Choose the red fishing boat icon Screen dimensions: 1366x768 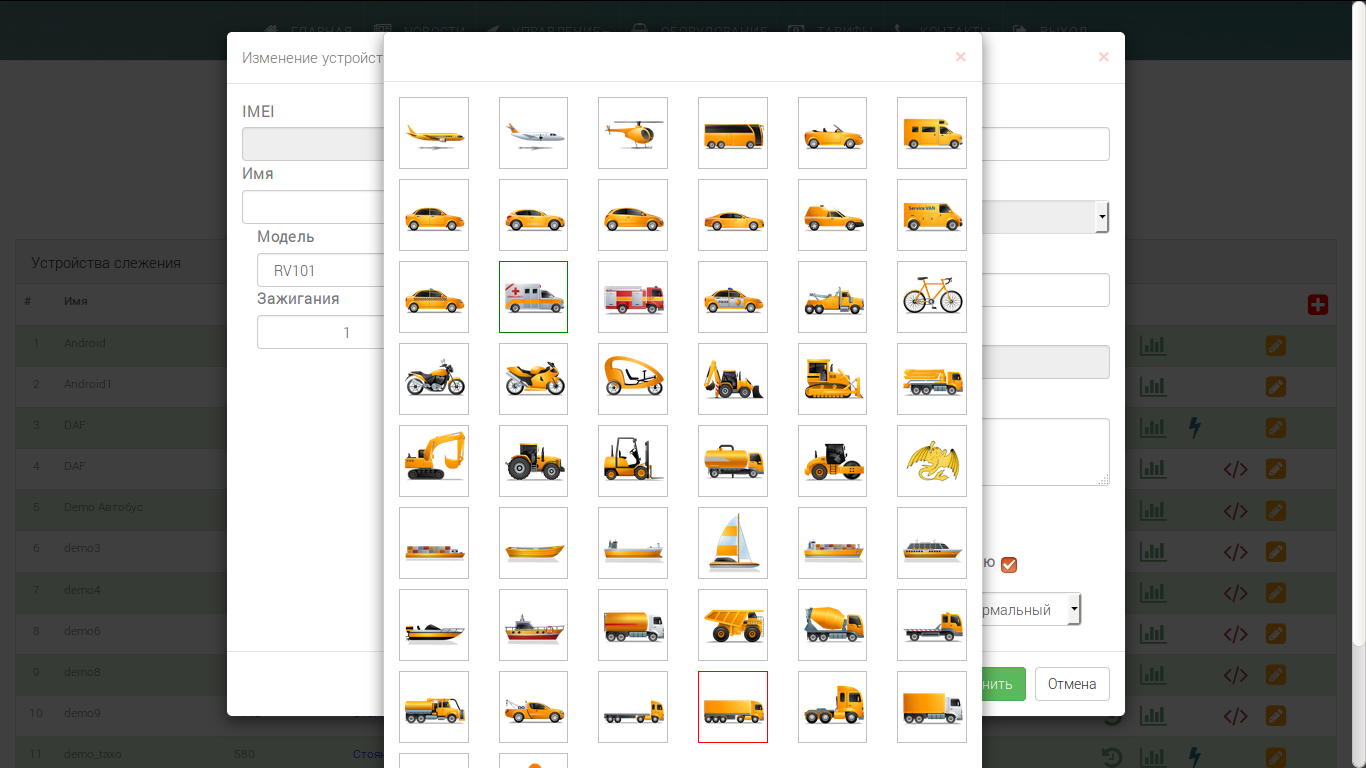coord(533,625)
